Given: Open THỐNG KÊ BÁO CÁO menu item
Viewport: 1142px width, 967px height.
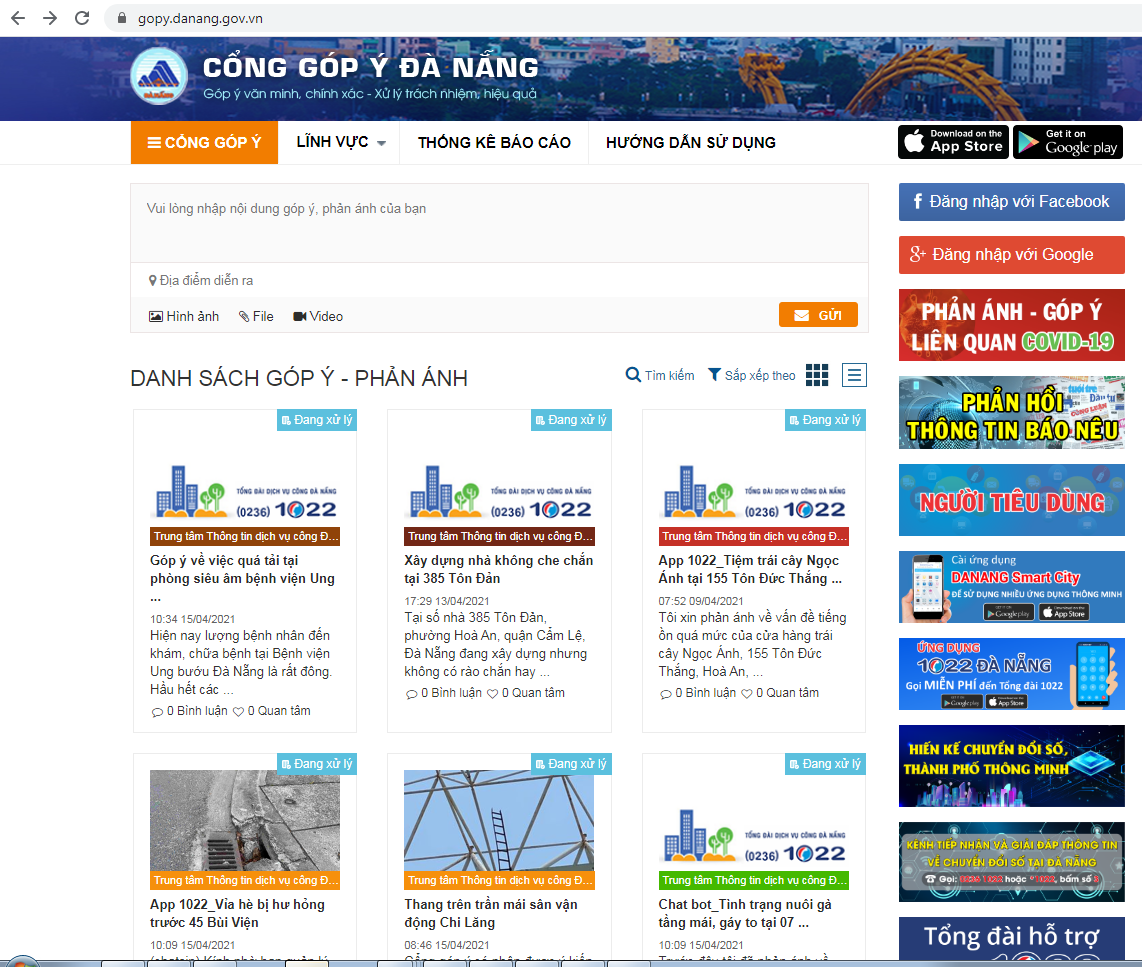Looking at the screenshot, I should (x=495, y=142).
